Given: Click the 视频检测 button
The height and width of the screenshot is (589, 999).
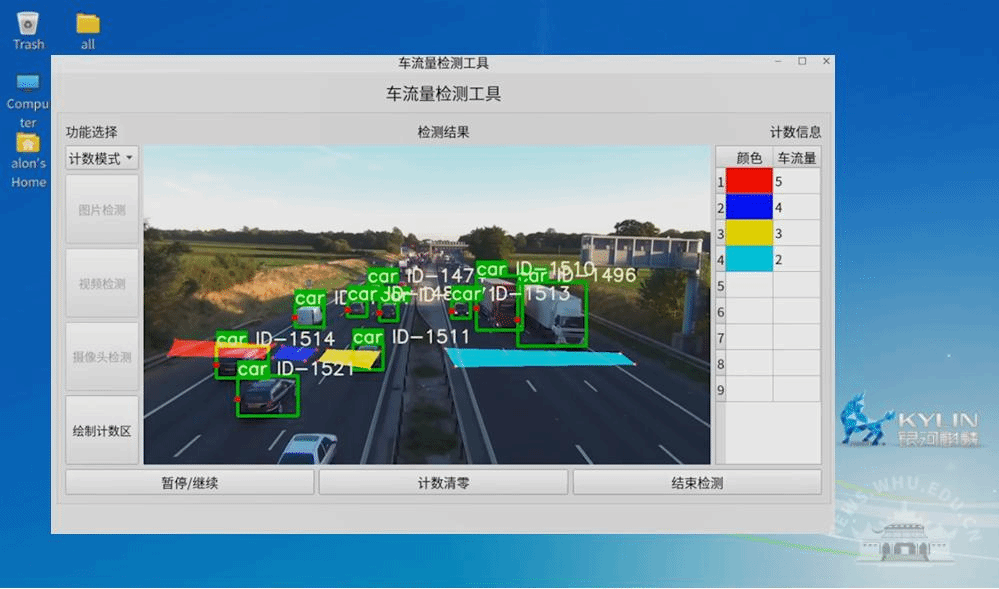Looking at the screenshot, I should point(102,283).
